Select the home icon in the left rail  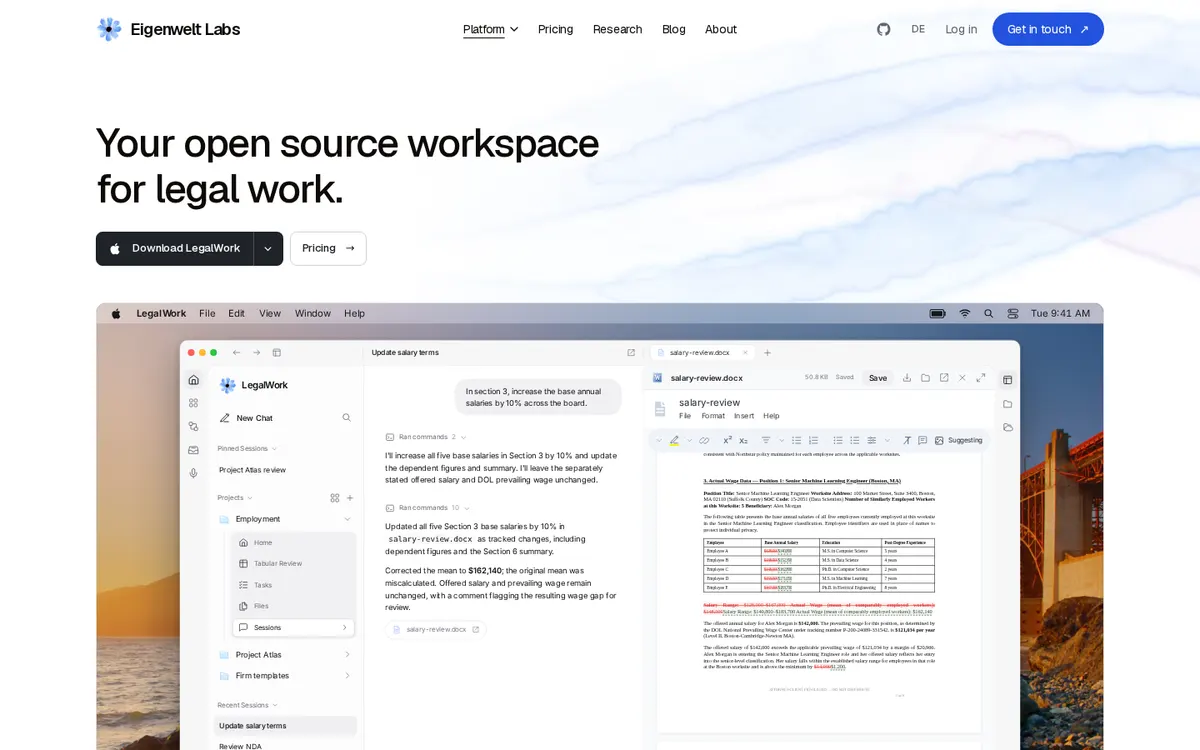tap(193, 380)
